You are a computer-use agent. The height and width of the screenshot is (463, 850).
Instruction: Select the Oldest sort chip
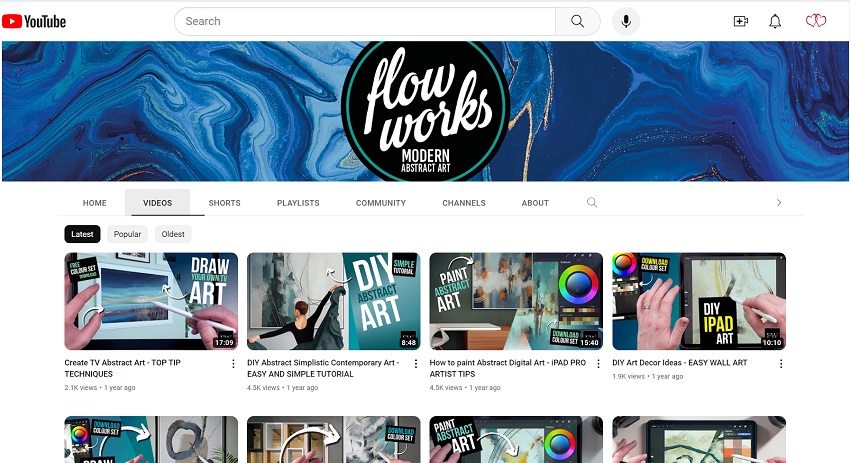[173, 234]
